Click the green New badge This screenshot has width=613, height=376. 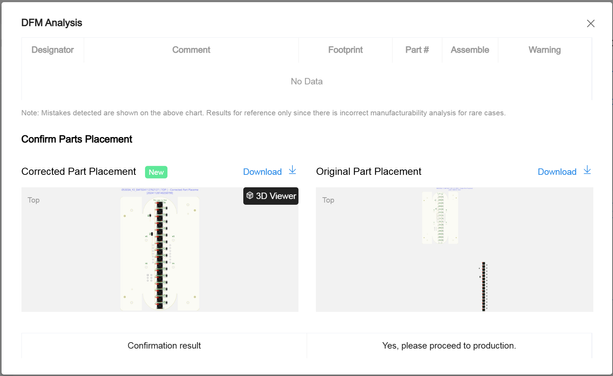coord(156,172)
